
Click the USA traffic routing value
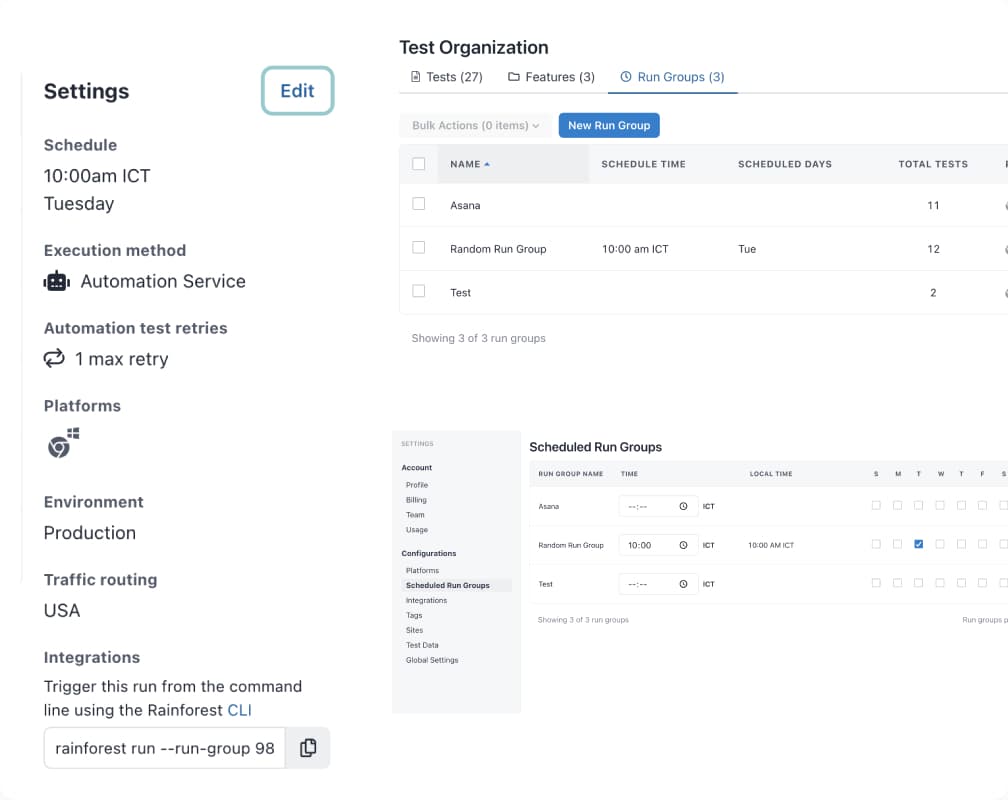(x=62, y=610)
